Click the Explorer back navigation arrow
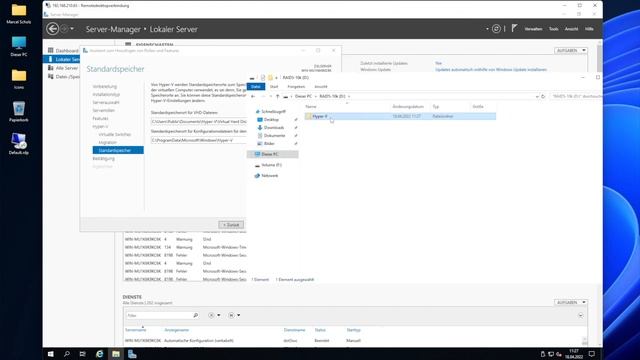The height and width of the screenshot is (360, 640). [253, 97]
